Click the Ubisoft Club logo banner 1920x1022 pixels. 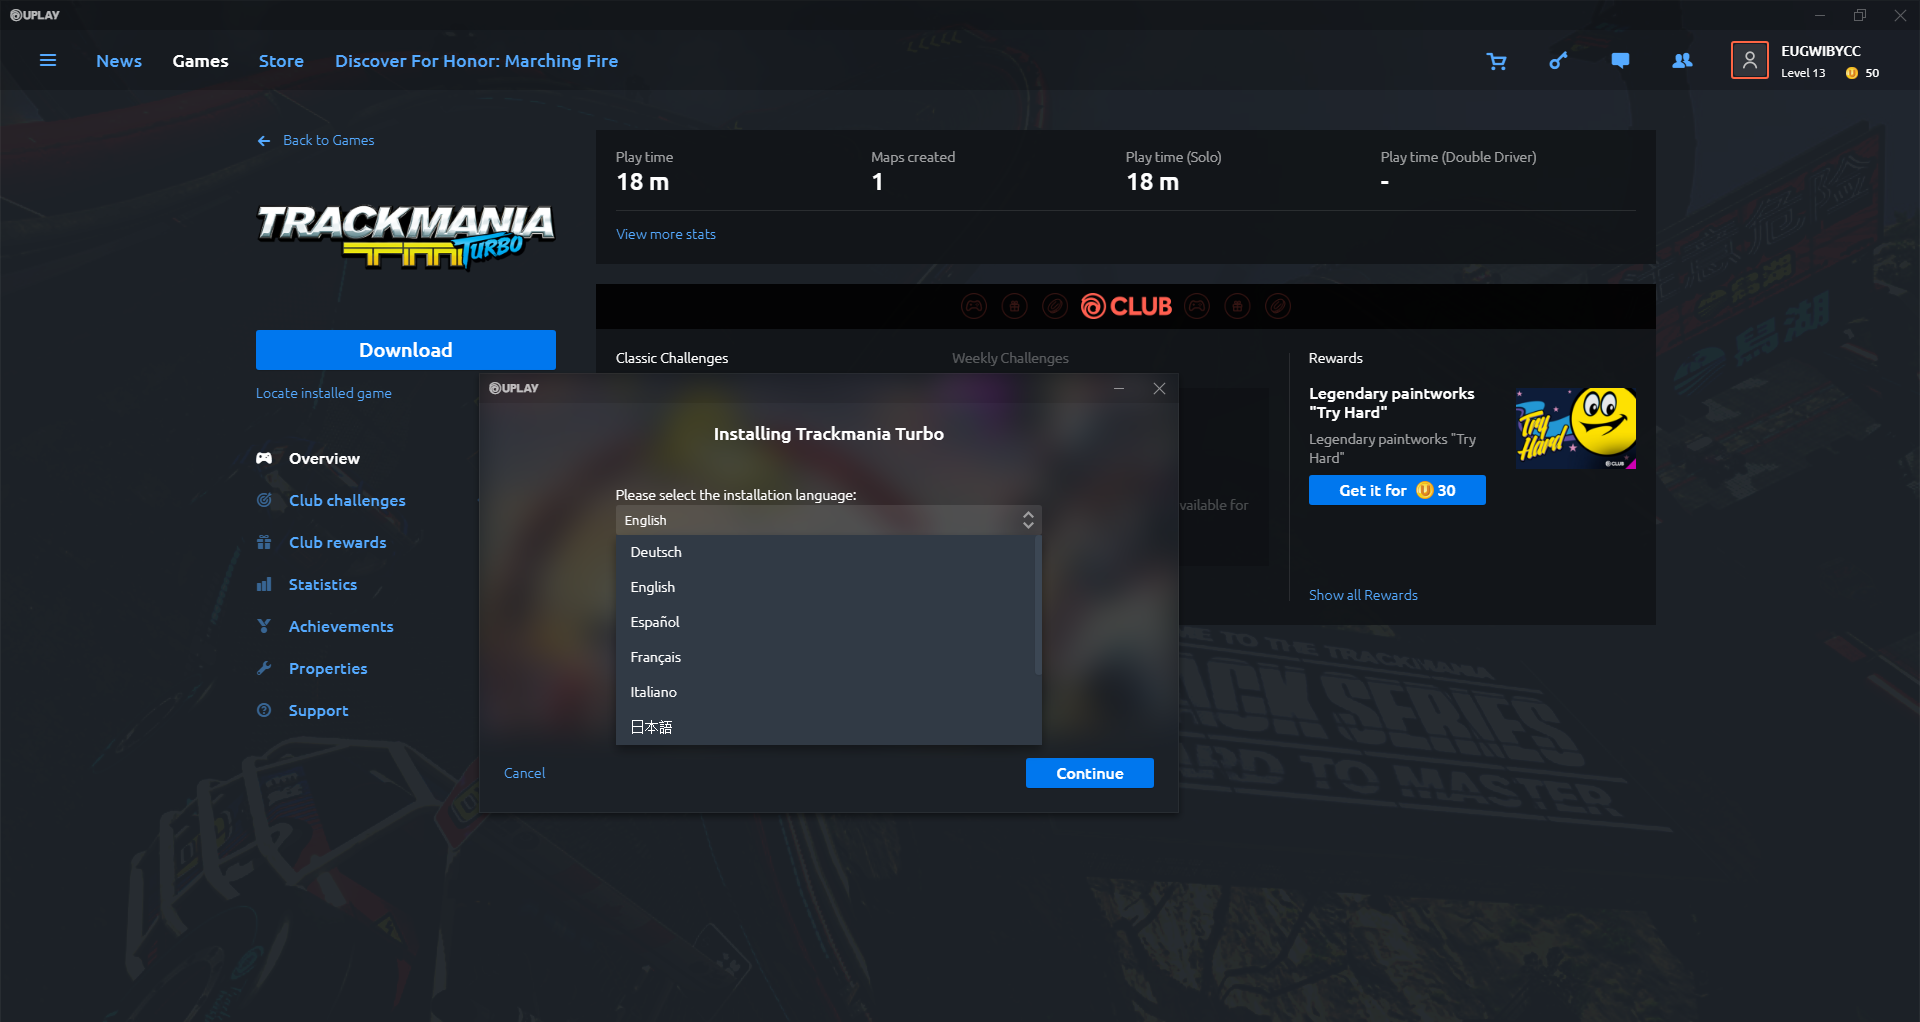(x=1126, y=306)
